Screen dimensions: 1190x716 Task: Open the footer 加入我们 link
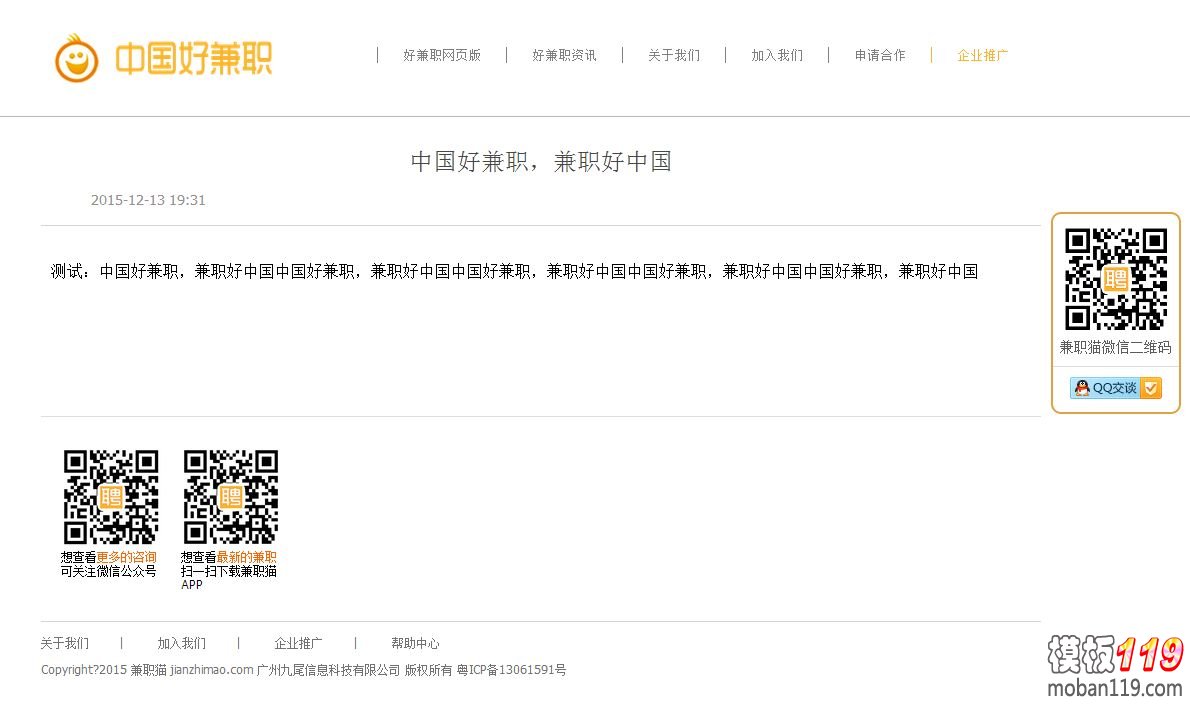click(x=181, y=644)
